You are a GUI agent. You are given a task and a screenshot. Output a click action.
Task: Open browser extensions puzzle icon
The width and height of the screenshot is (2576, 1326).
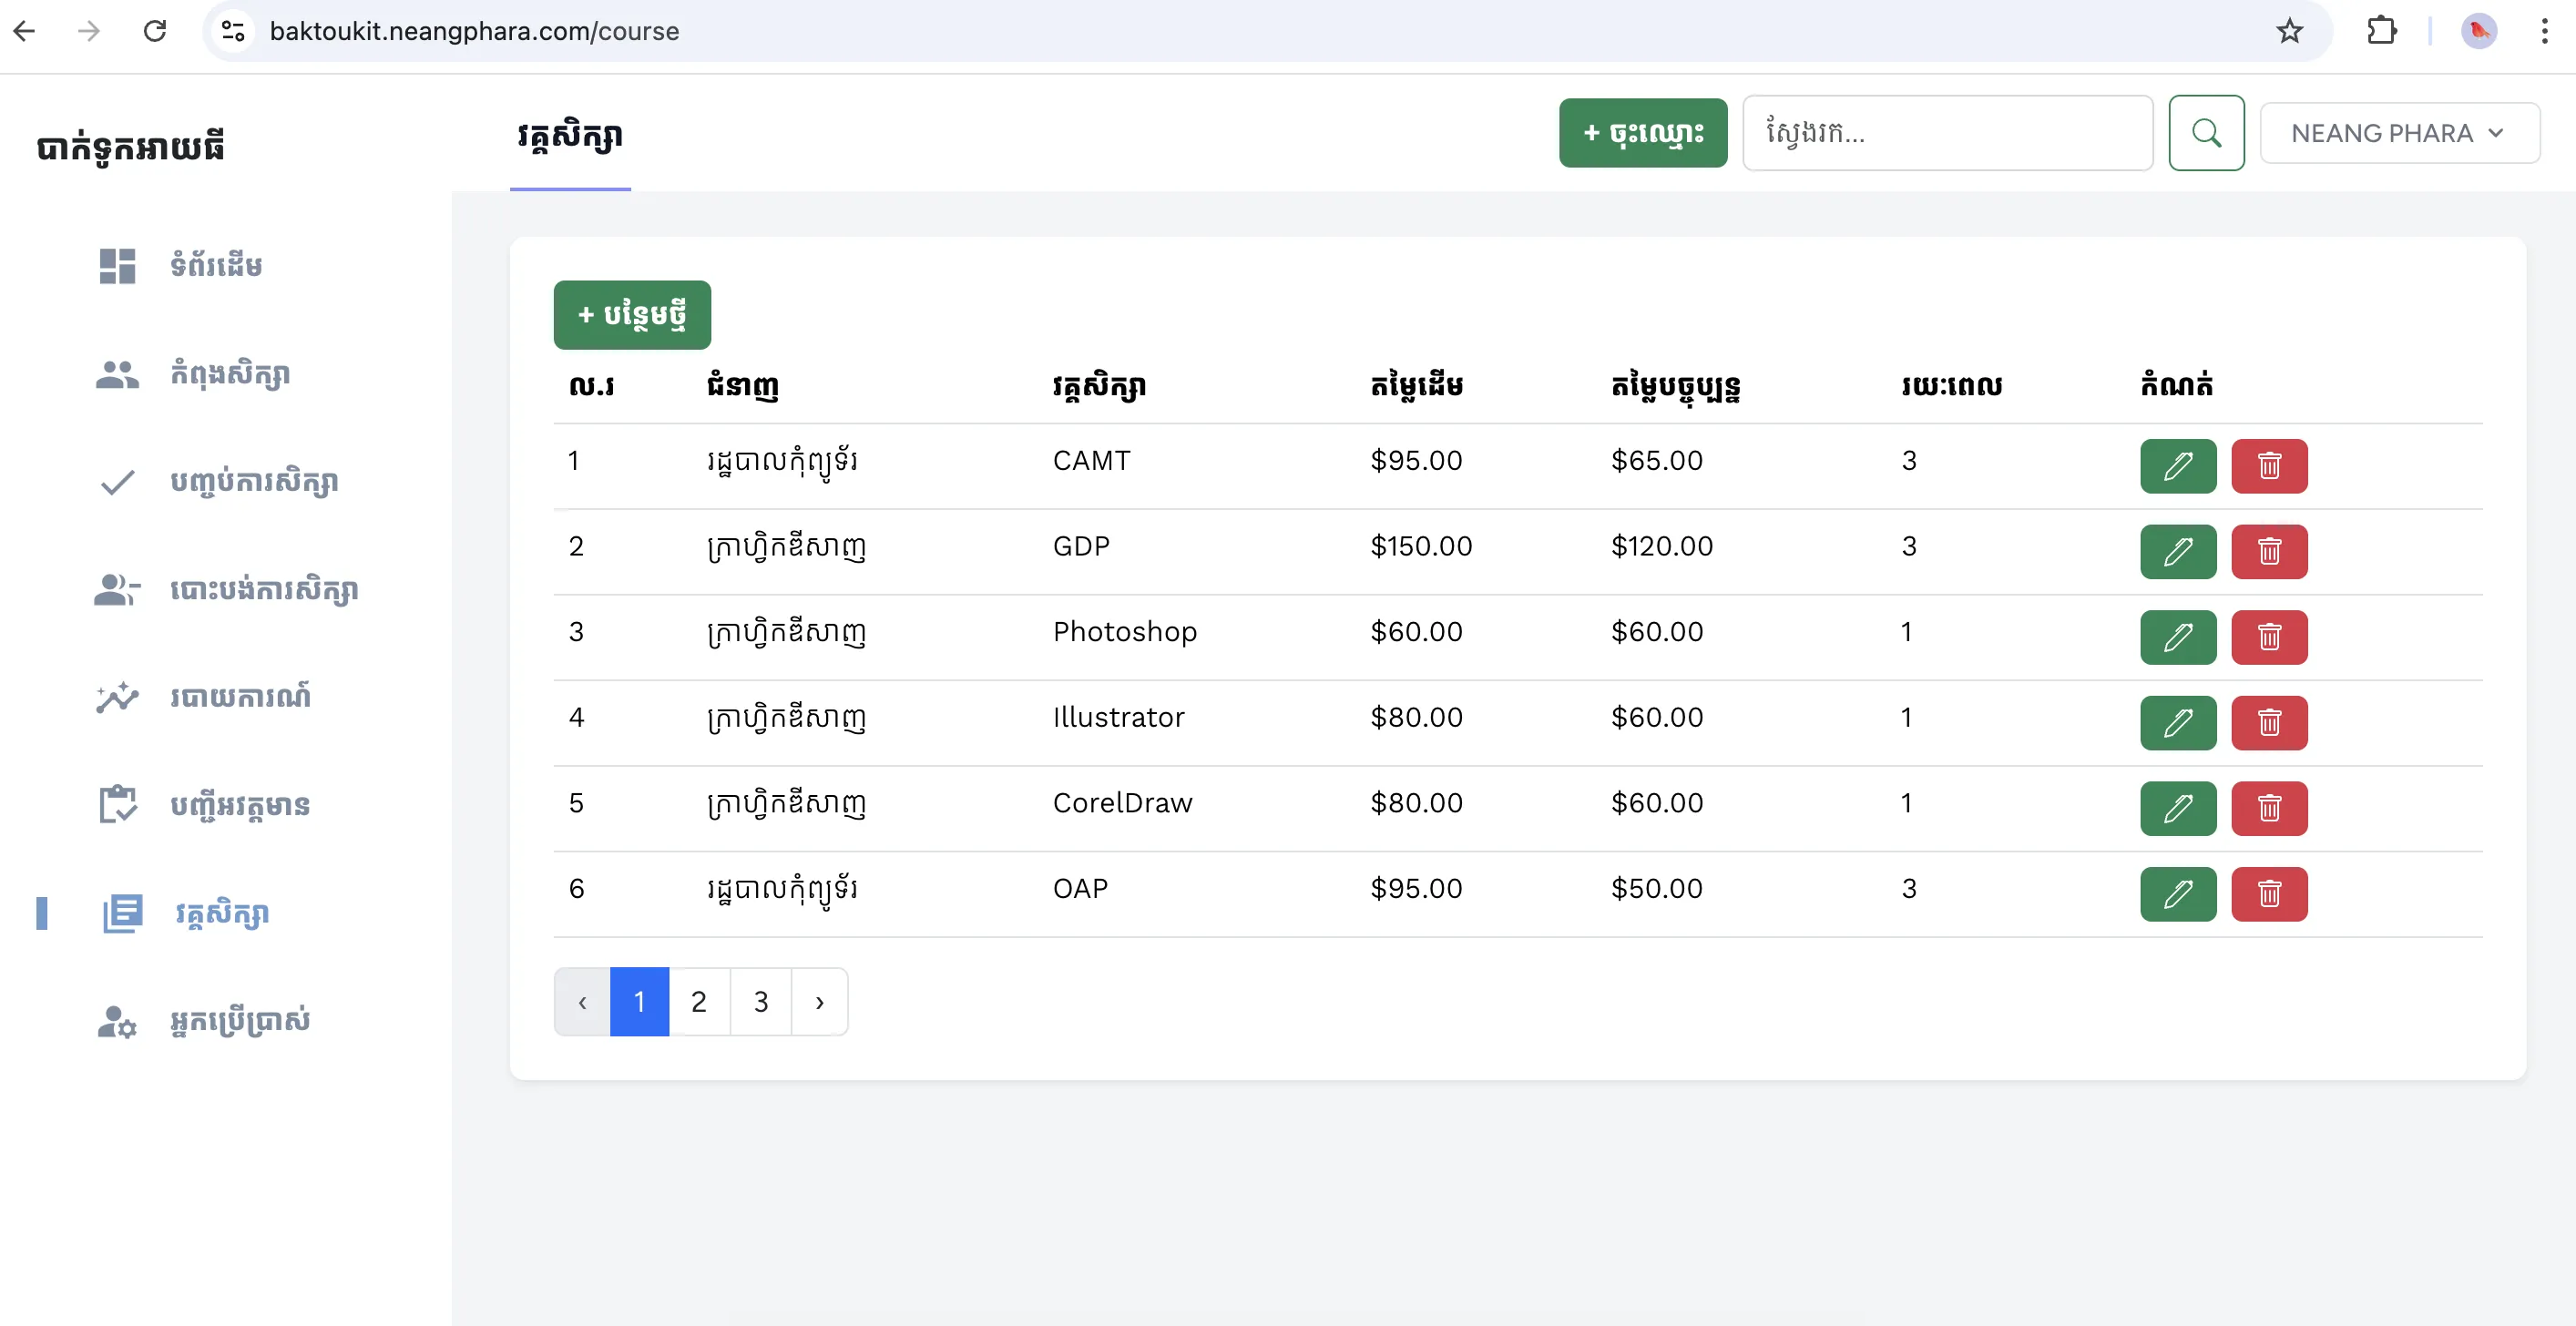[2381, 31]
